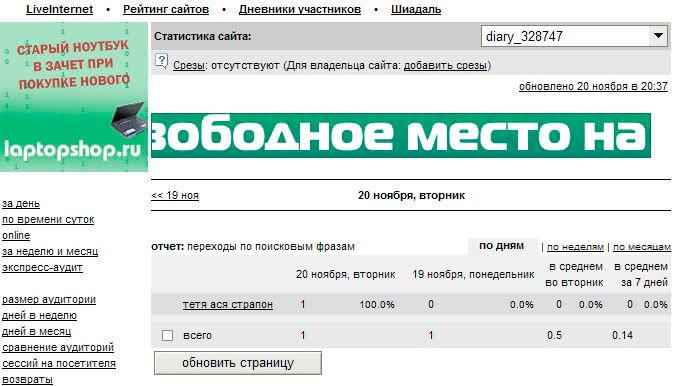674x386 pixels.
Task: Click the question mark help icon
Action: [162, 62]
